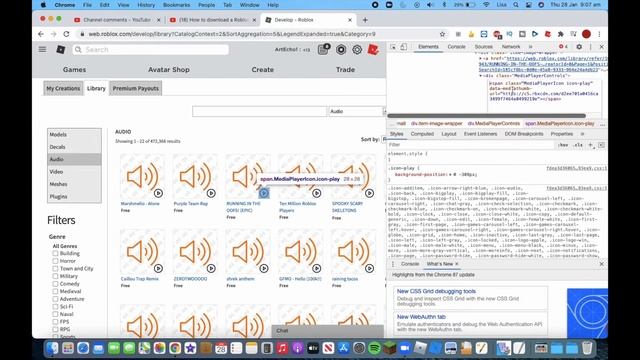Check the Naval genre filter
The image size is (640, 360).
[55, 314]
